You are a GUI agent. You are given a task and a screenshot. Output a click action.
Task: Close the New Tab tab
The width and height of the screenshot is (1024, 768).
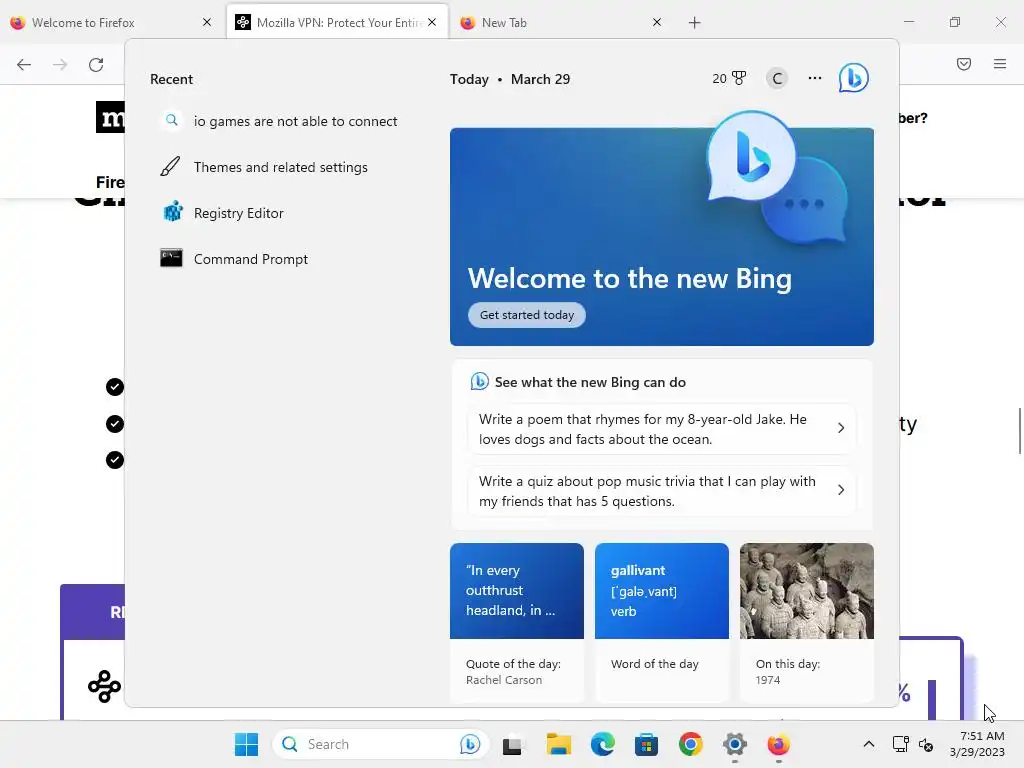coord(657,22)
